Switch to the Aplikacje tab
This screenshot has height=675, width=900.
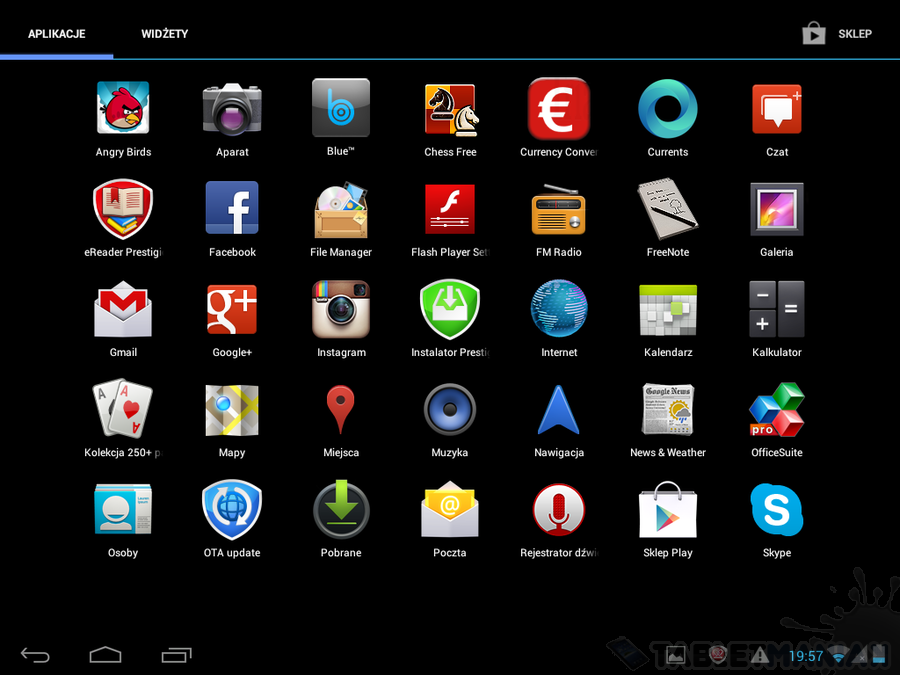(57, 34)
